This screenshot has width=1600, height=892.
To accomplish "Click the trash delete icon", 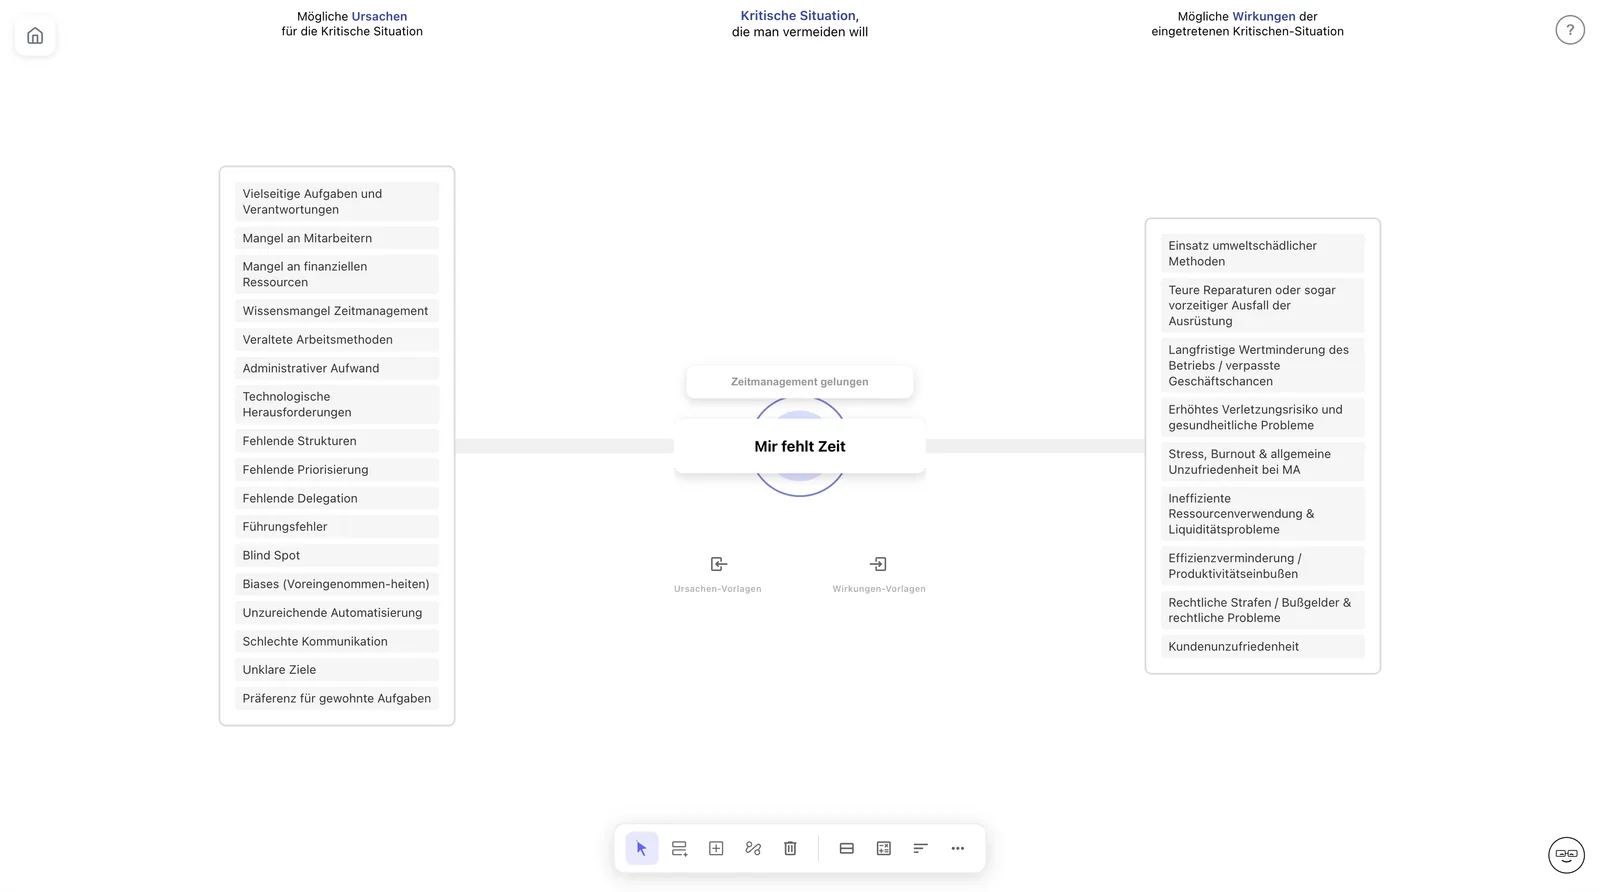I will (x=790, y=848).
